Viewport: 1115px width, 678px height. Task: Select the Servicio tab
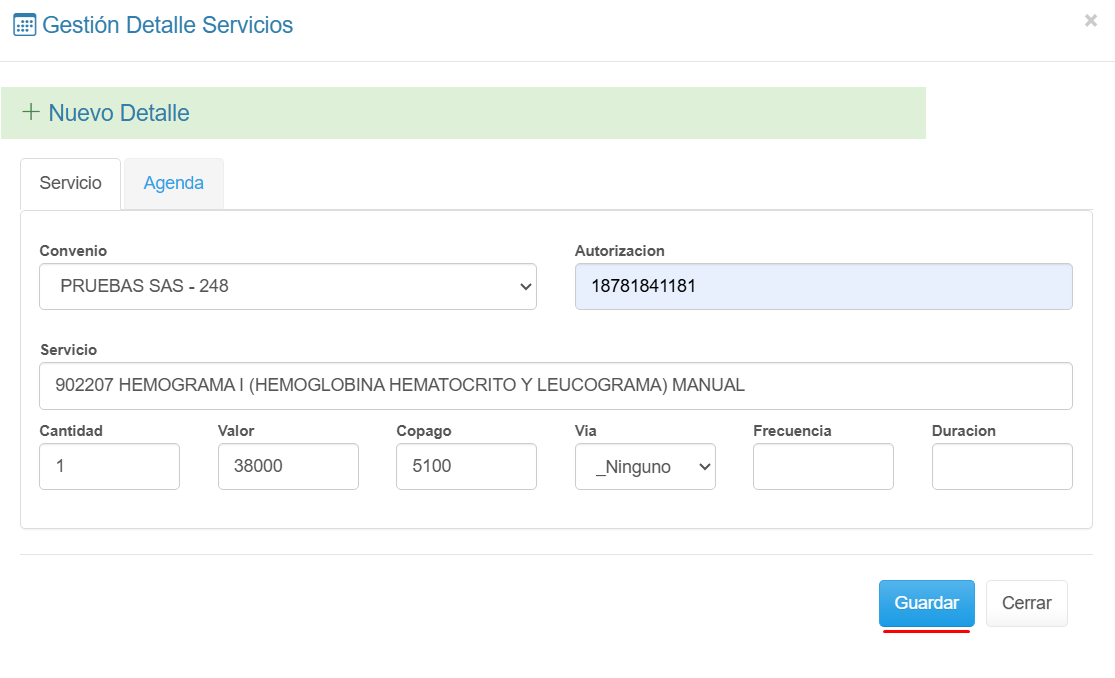[x=70, y=184]
